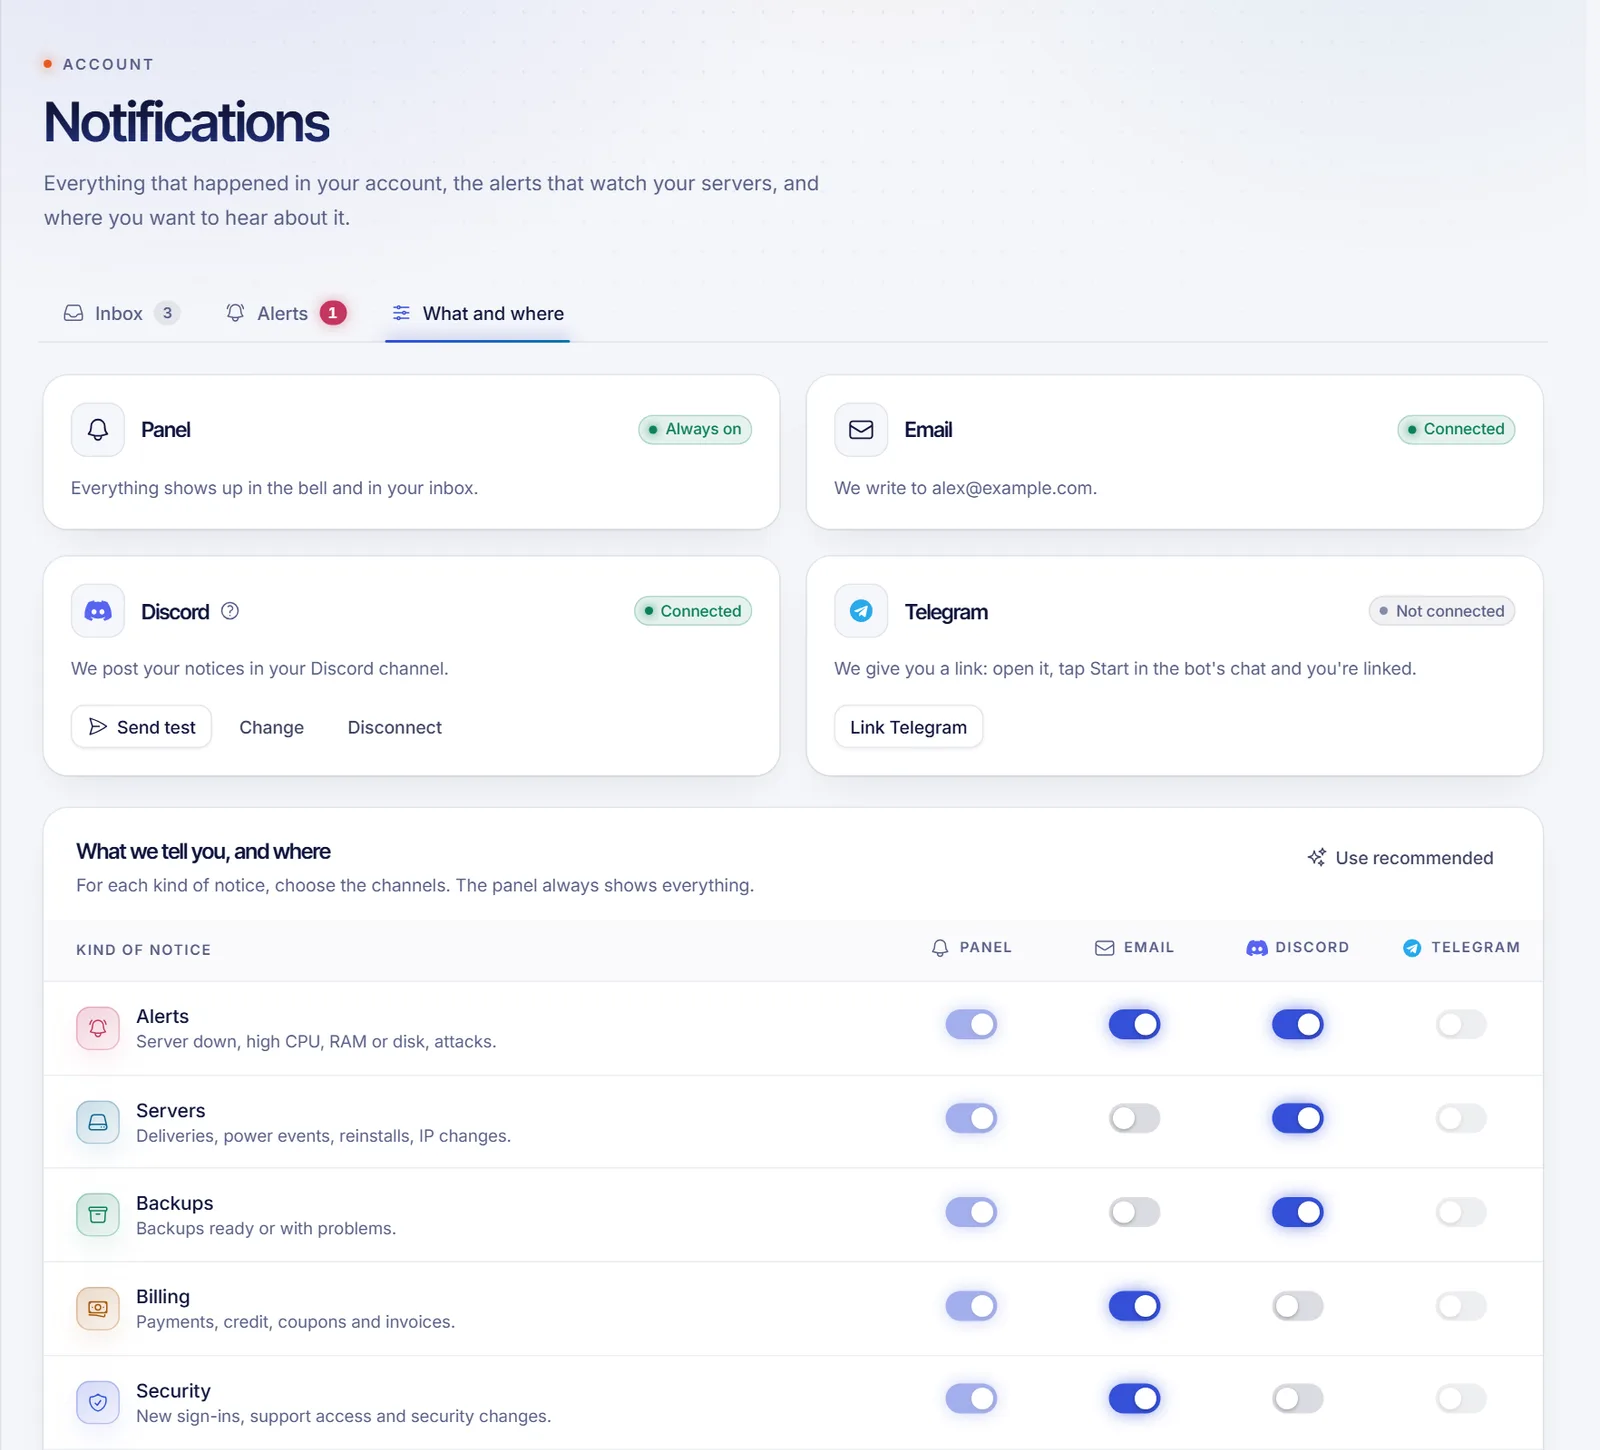
Task: Disable Discord notifications for Alerts
Action: pos(1297,1024)
